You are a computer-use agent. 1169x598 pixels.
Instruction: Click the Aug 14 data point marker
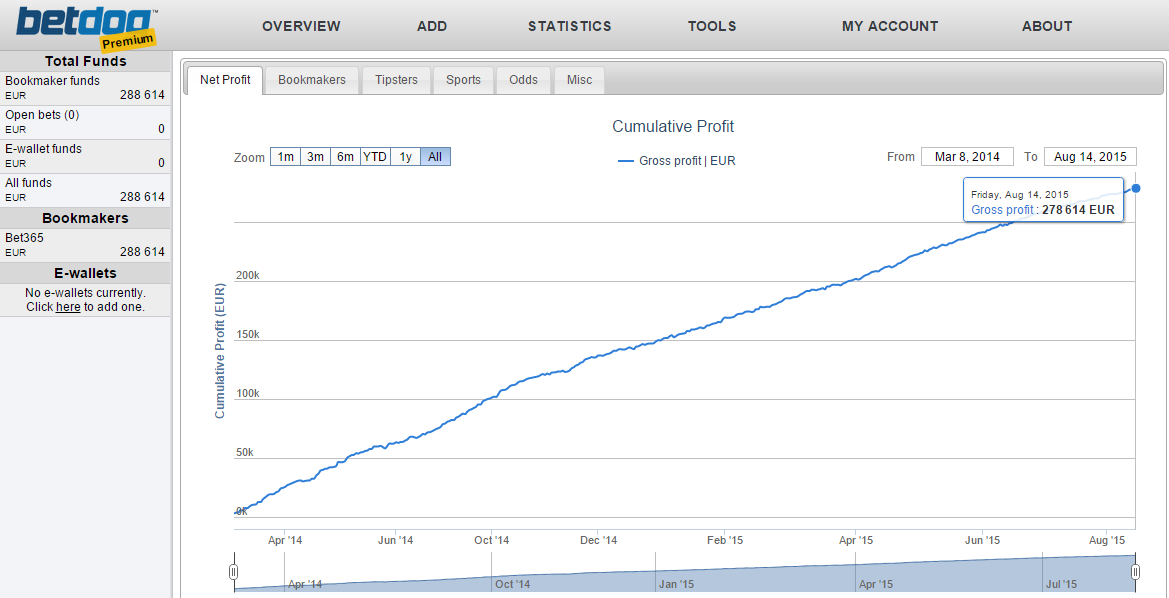tap(1136, 188)
